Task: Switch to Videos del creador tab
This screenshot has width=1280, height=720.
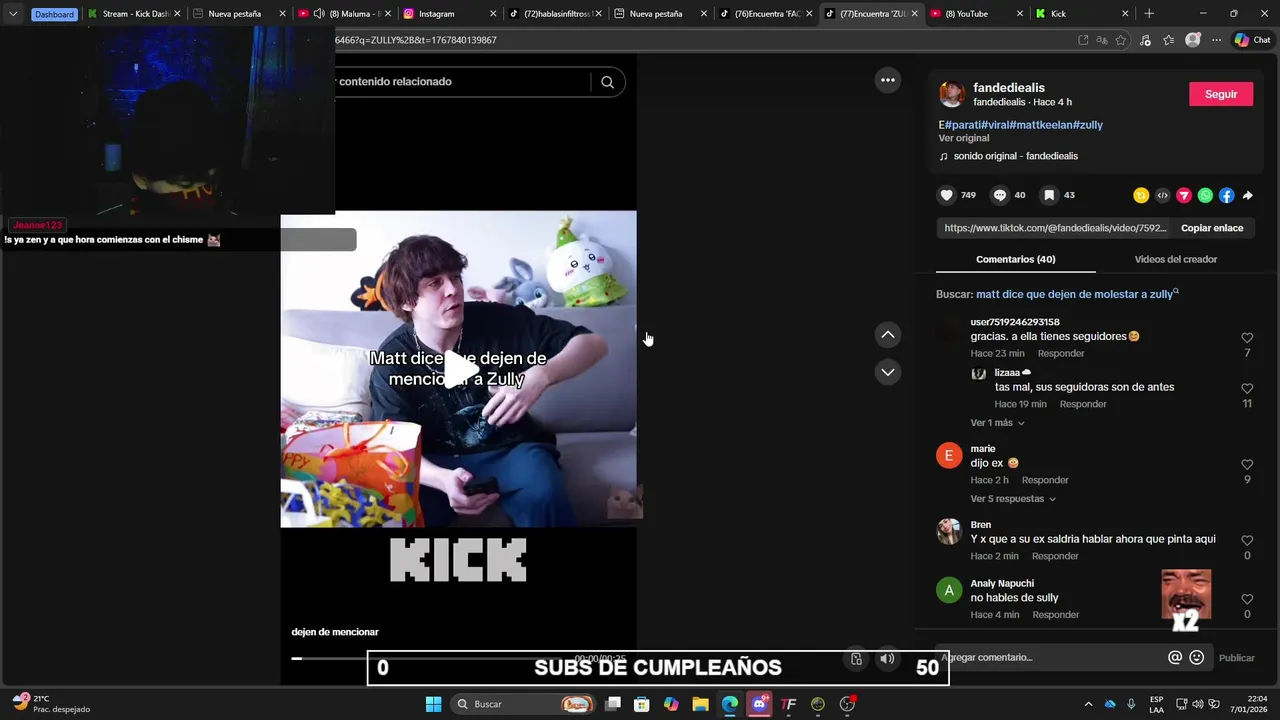Action: click(x=1175, y=259)
